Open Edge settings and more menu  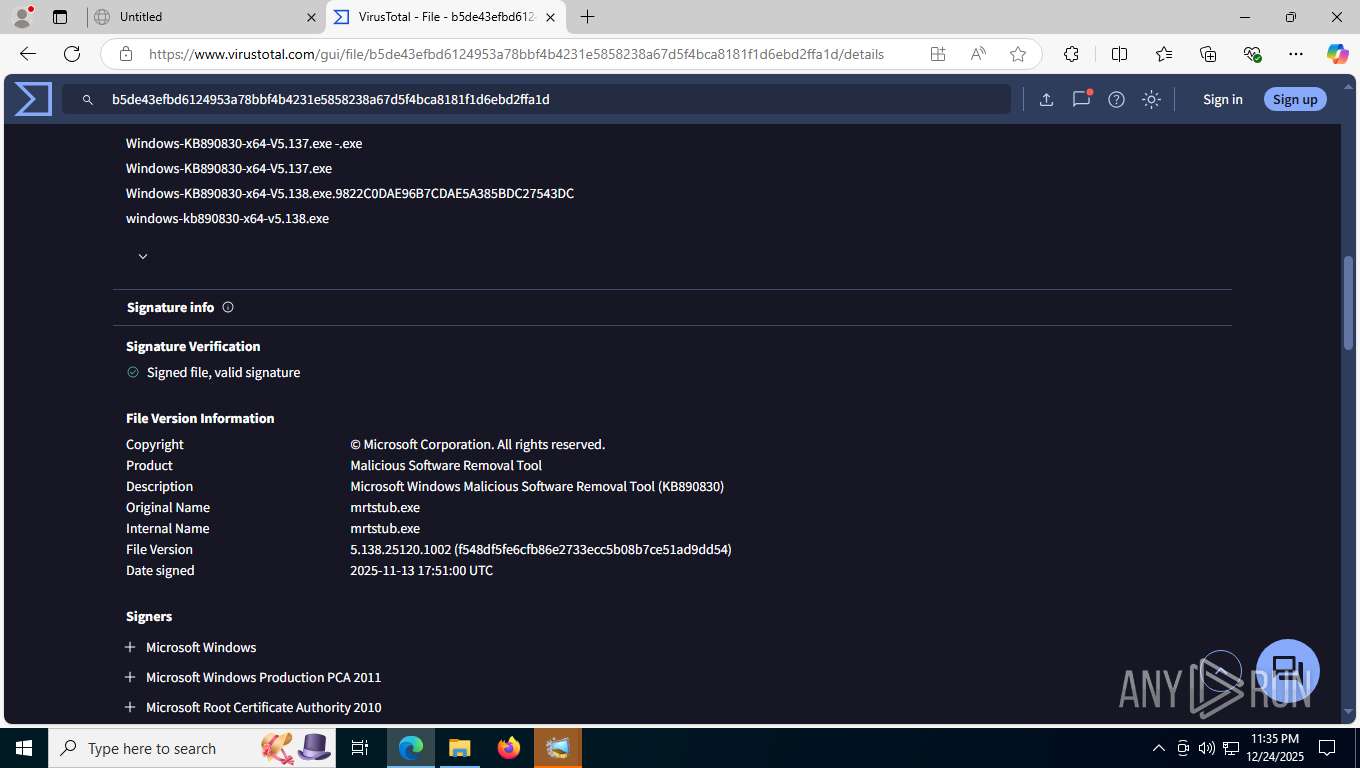pos(1296,54)
